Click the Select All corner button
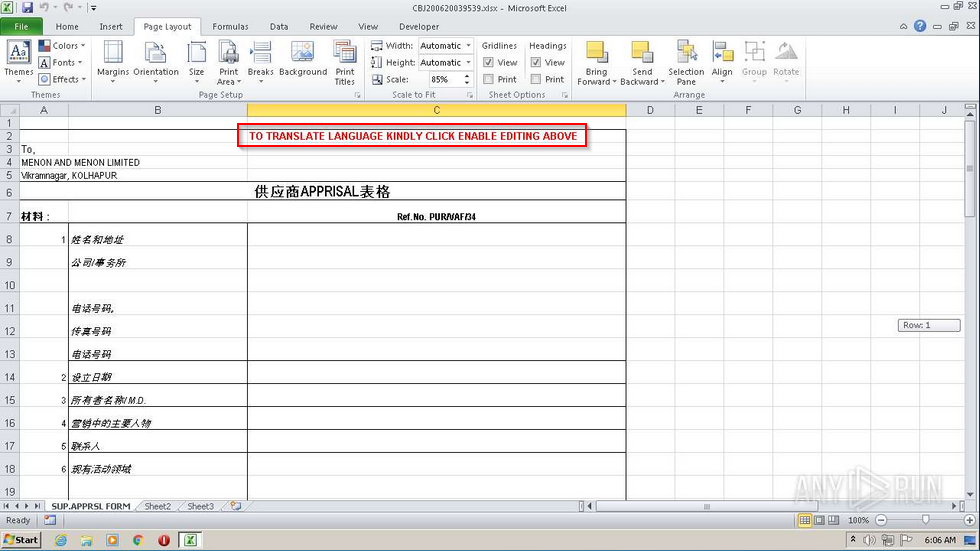Screen dimensions: 980x551 9,110
